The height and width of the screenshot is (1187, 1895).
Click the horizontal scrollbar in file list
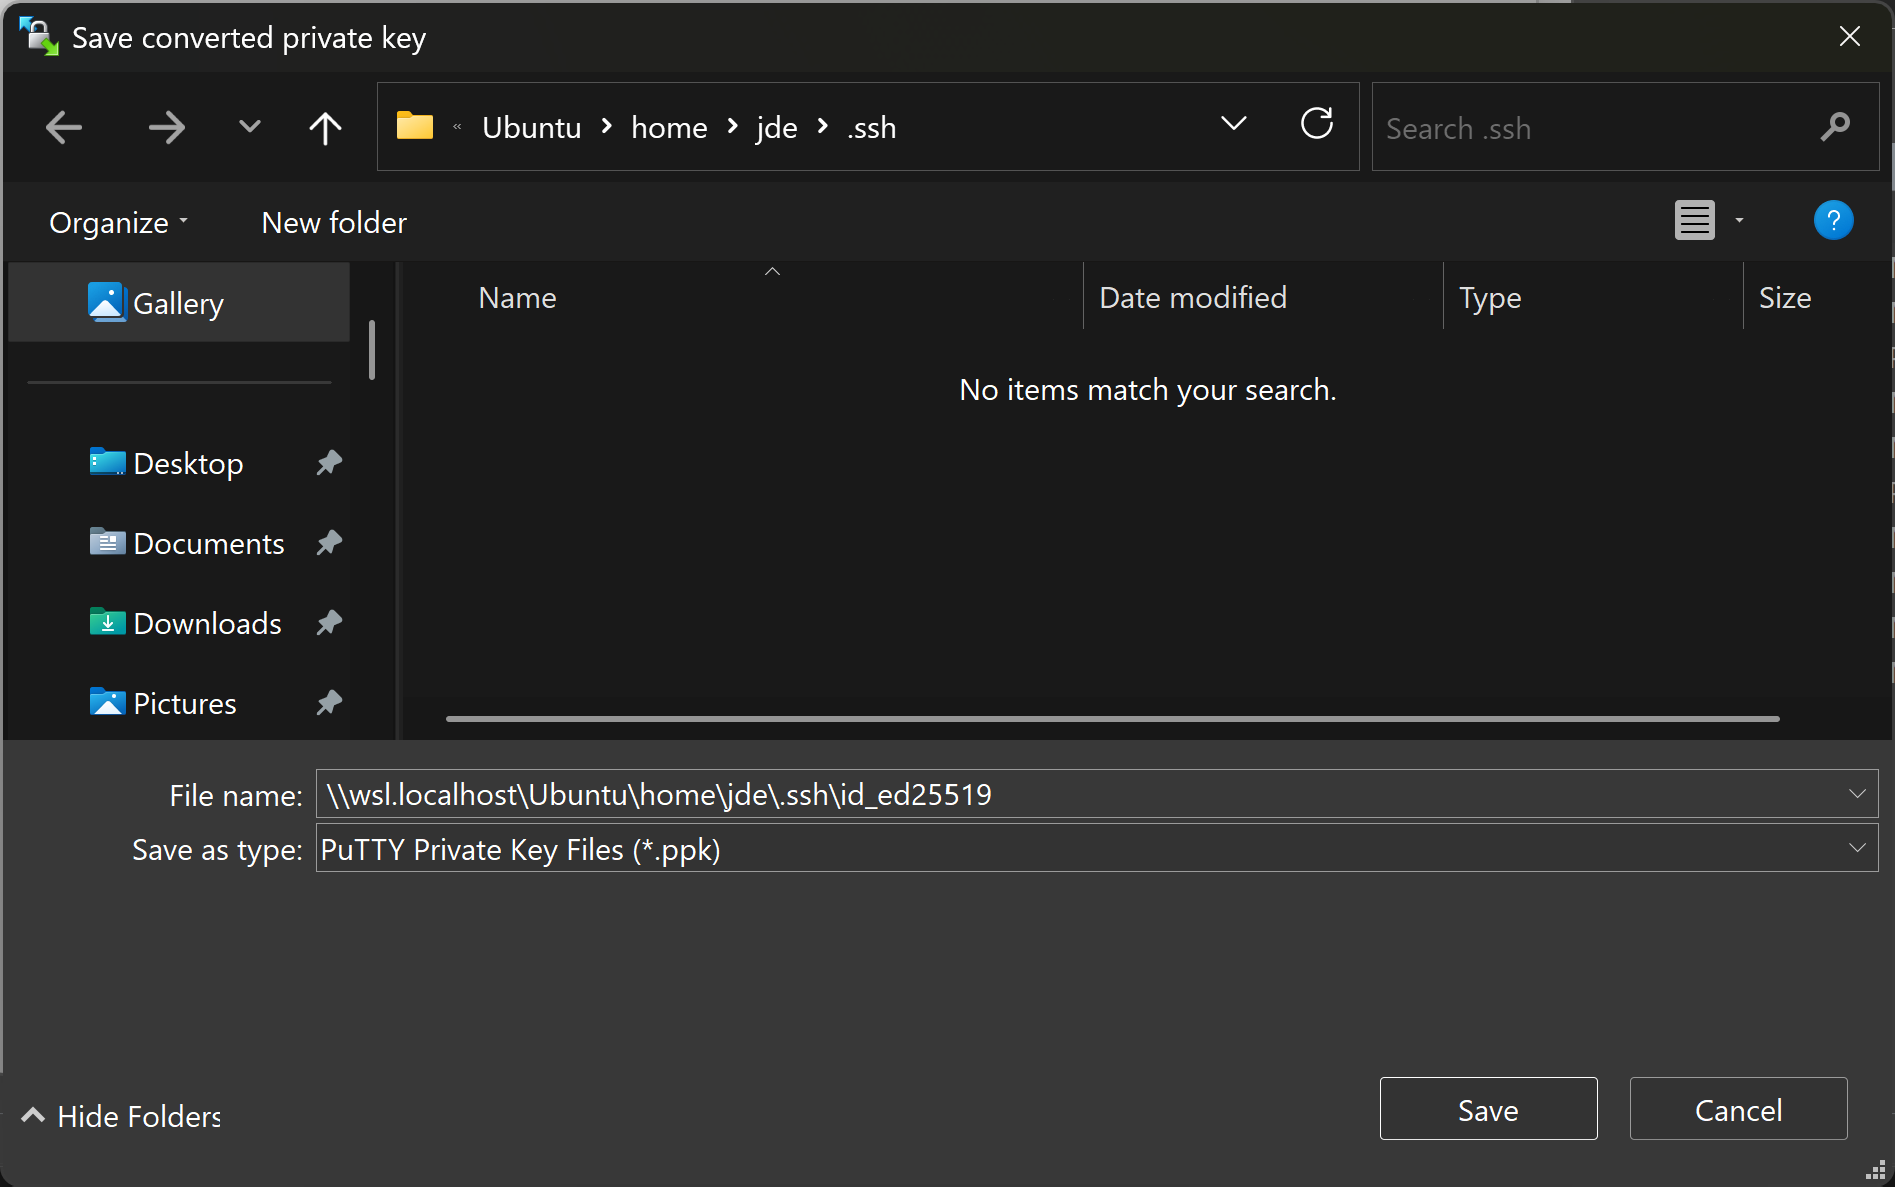[1112, 718]
